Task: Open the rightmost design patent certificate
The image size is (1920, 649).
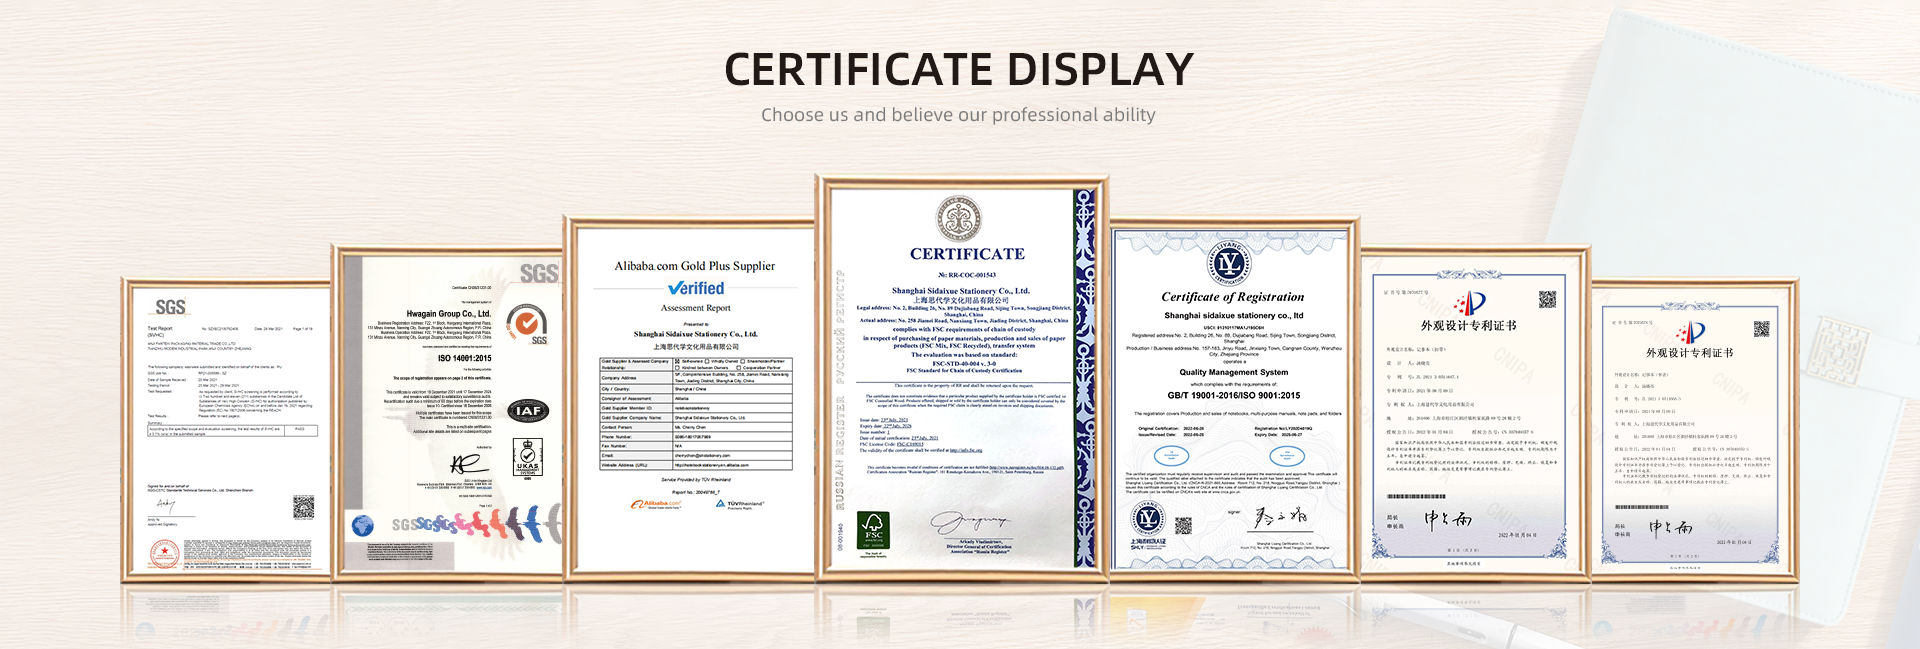Action: click(x=1694, y=432)
